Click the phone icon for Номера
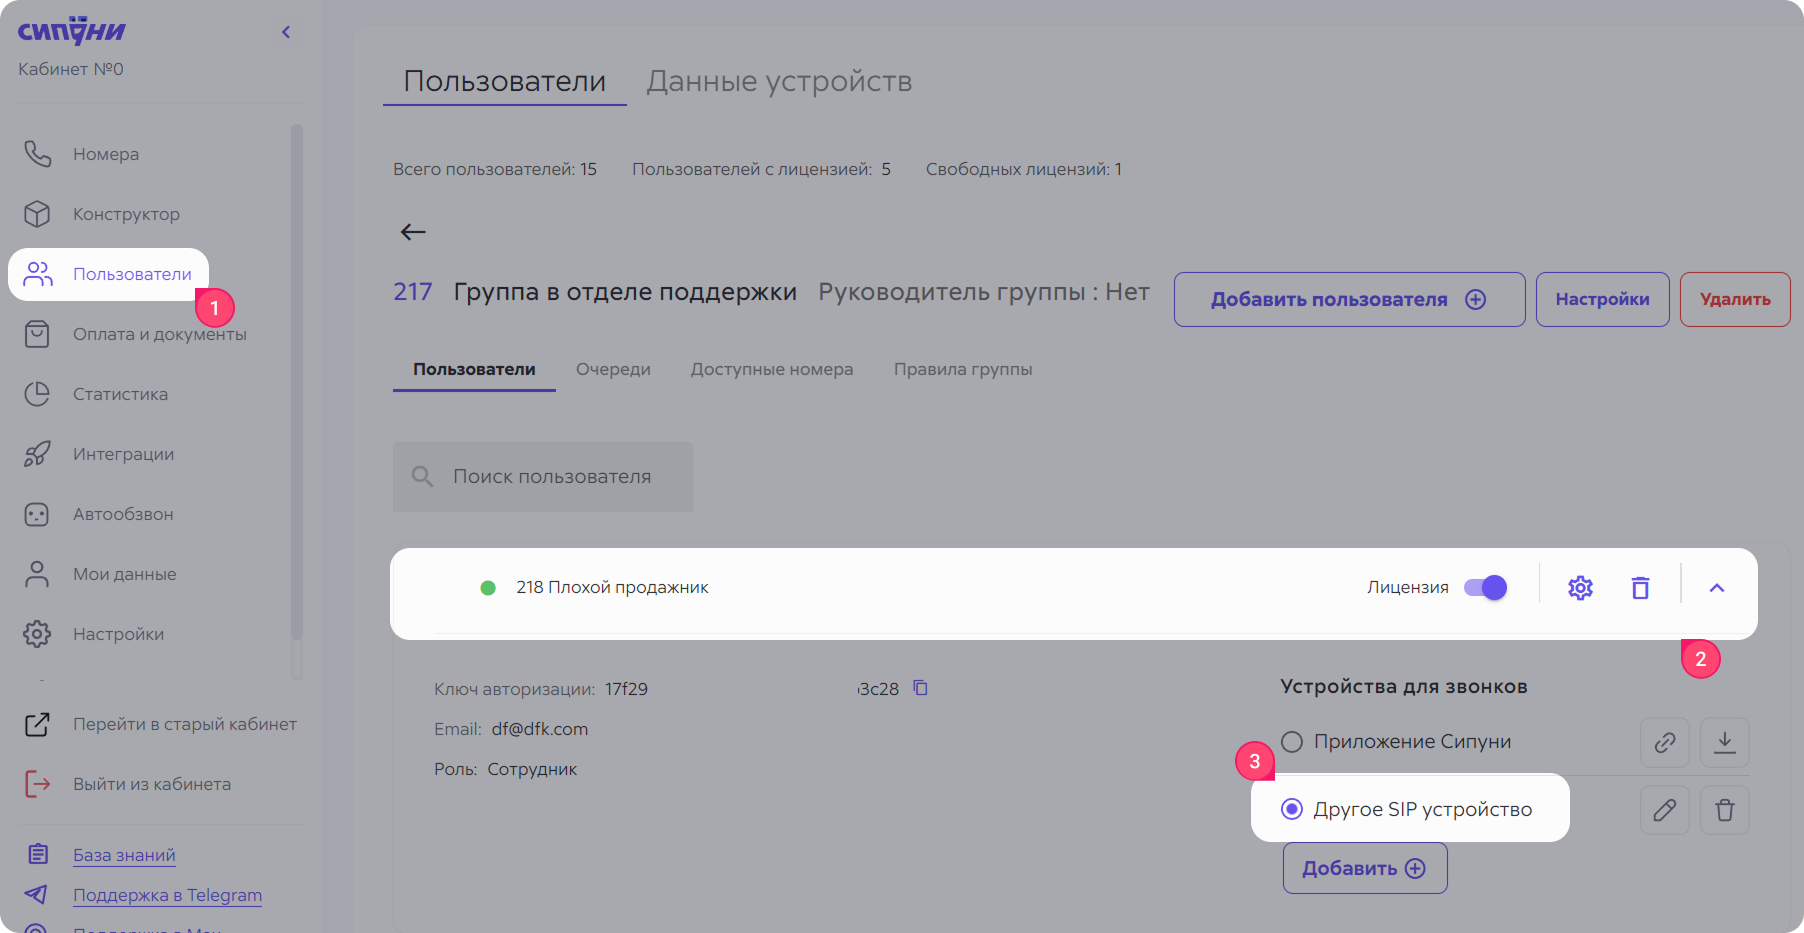Image resolution: width=1804 pixels, height=933 pixels. (x=37, y=154)
